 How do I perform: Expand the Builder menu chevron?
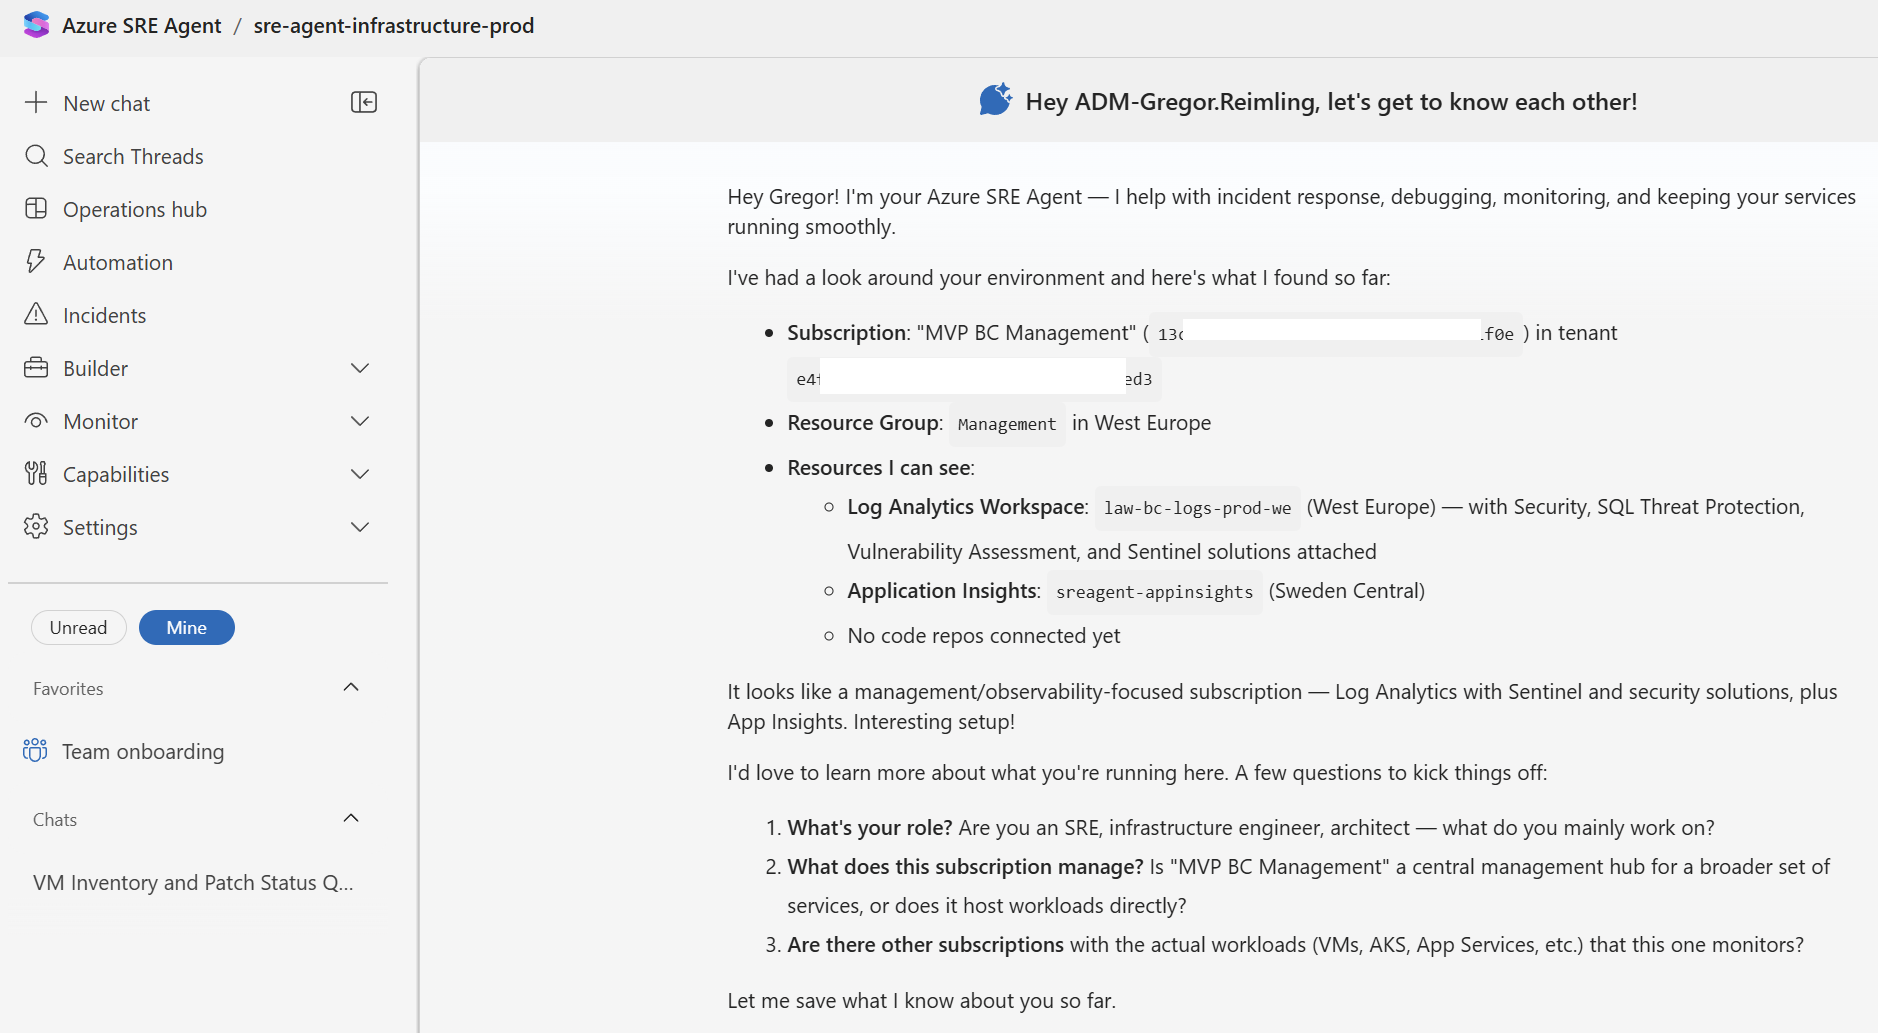(x=360, y=368)
